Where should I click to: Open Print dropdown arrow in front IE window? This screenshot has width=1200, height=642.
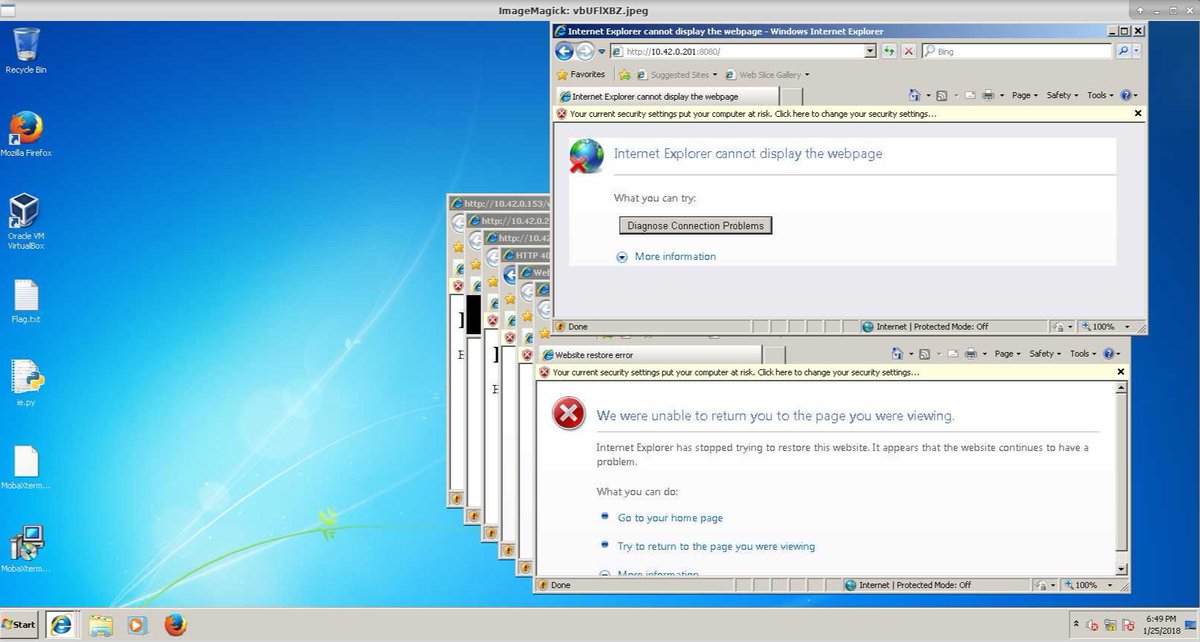pyautogui.click(x=1000, y=96)
